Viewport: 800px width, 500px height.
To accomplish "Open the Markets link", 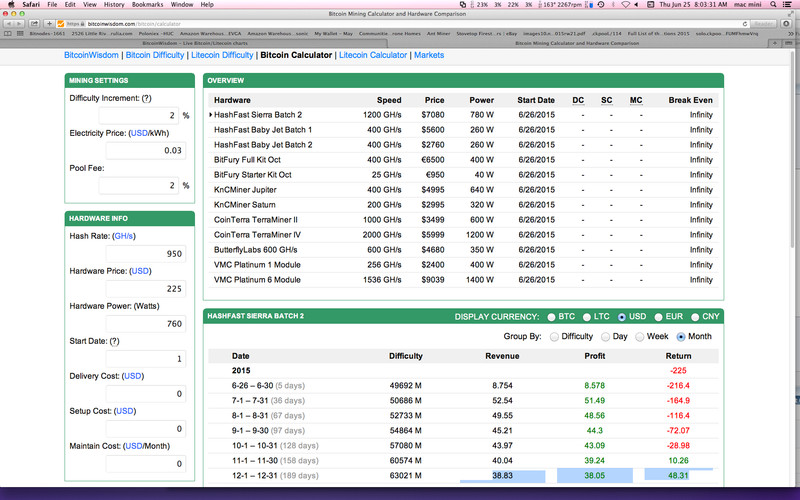I will (x=429, y=55).
